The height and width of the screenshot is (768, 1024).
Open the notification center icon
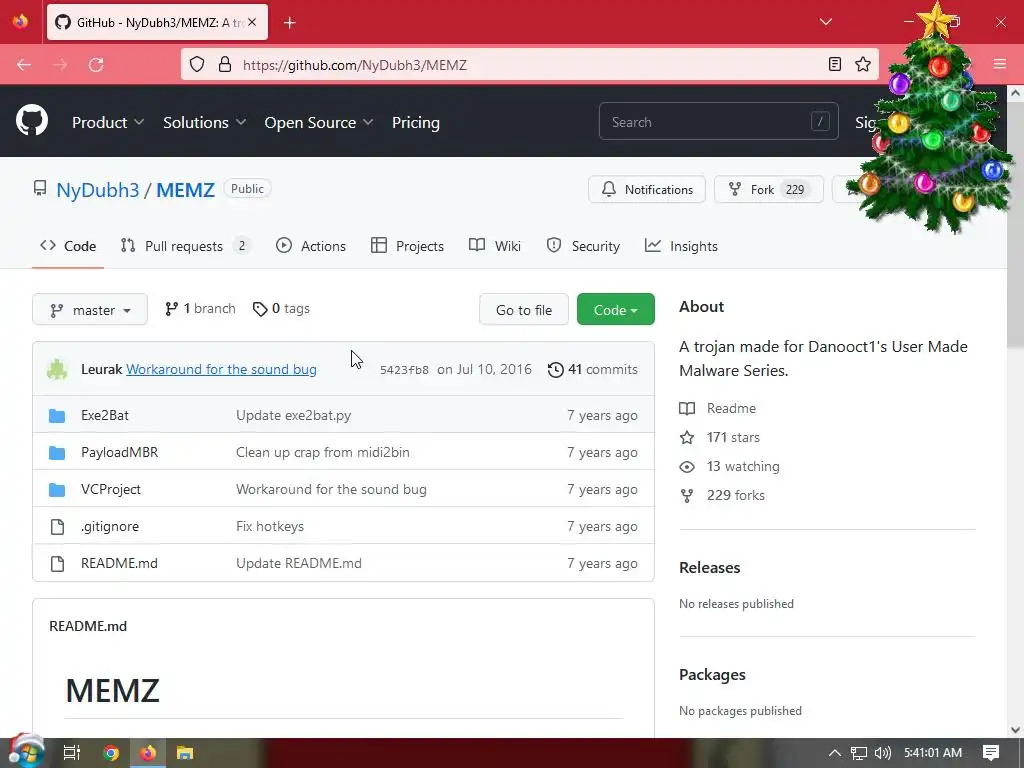[x=991, y=753]
